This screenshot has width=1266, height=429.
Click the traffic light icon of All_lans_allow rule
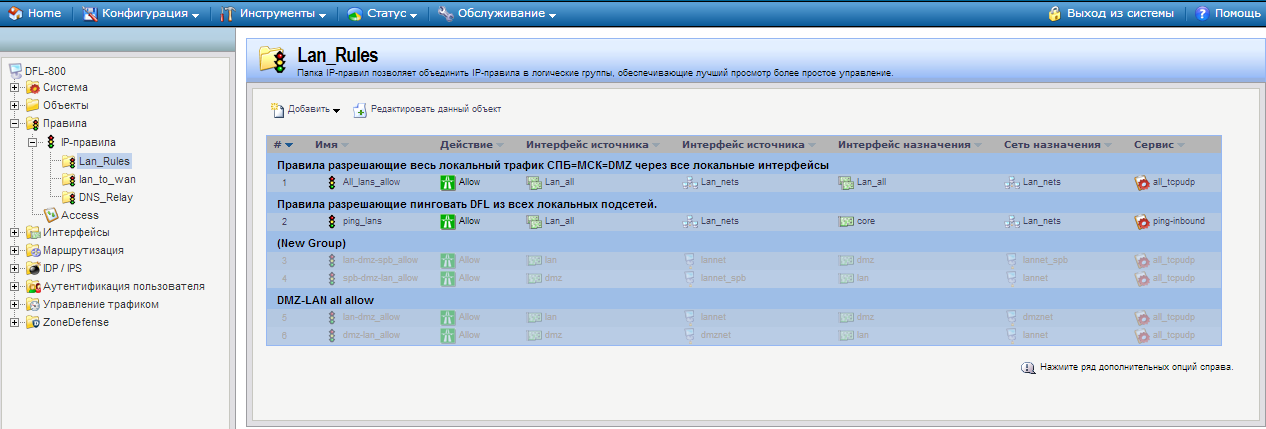pyautogui.click(x=332, y=183)
